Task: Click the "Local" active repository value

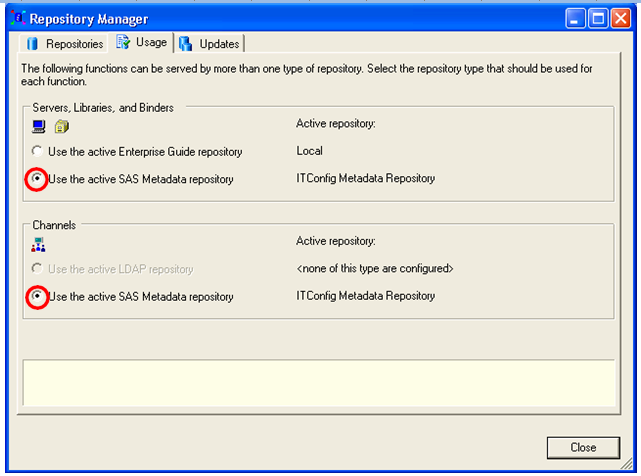Action: [309, 152]
